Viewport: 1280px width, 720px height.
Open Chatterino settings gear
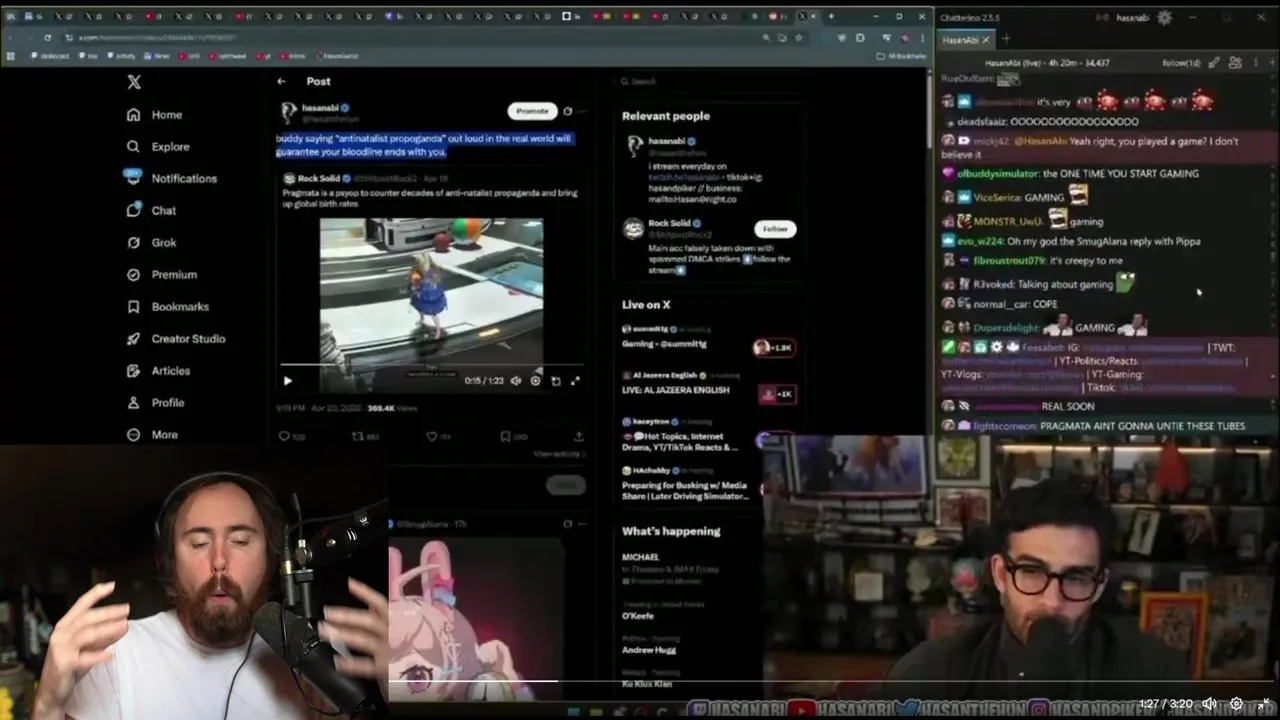tap(1164, 17)
